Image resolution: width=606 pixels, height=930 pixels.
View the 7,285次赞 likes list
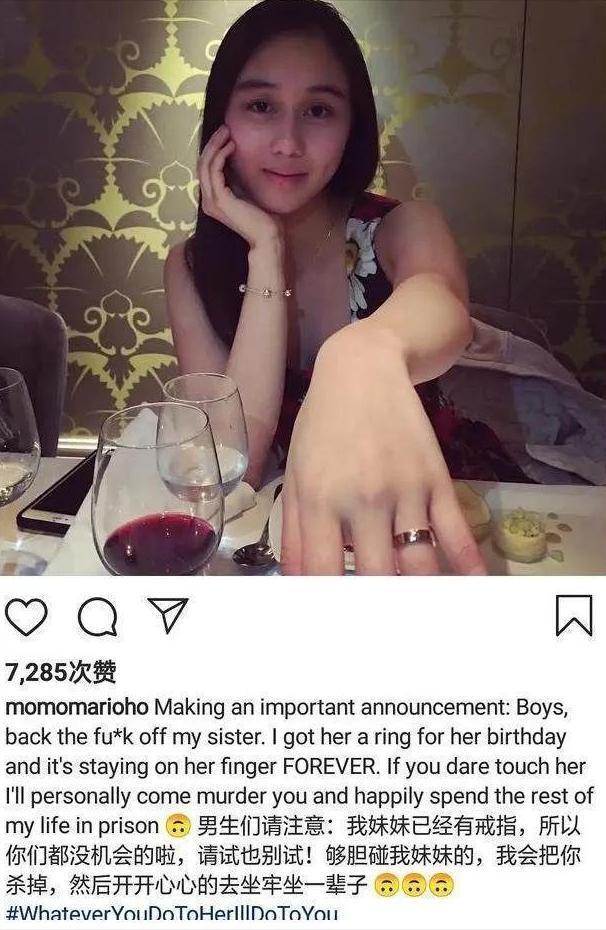click(60, 670)
